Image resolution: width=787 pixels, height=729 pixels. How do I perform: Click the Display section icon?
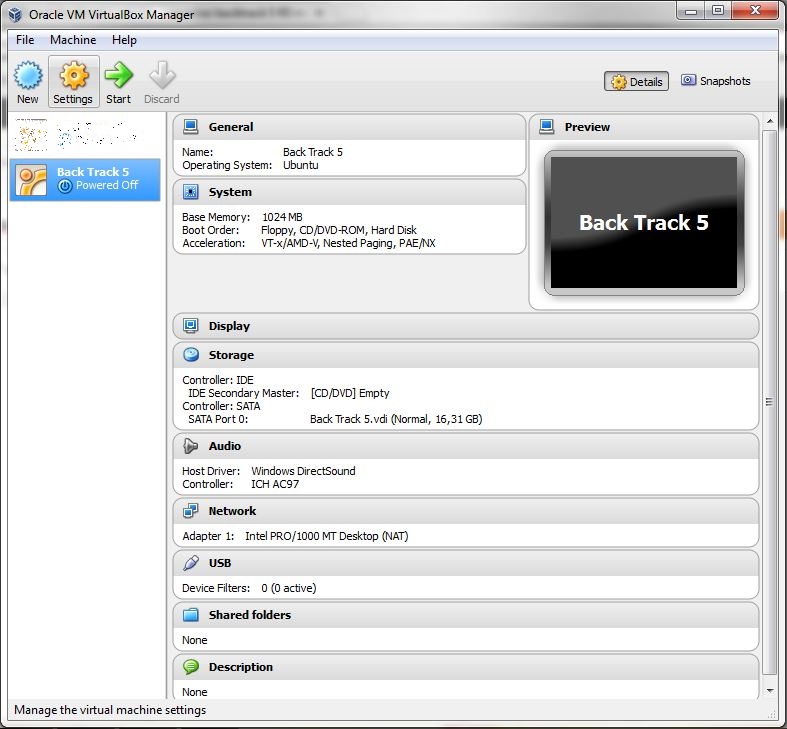(x=191, y=326)
